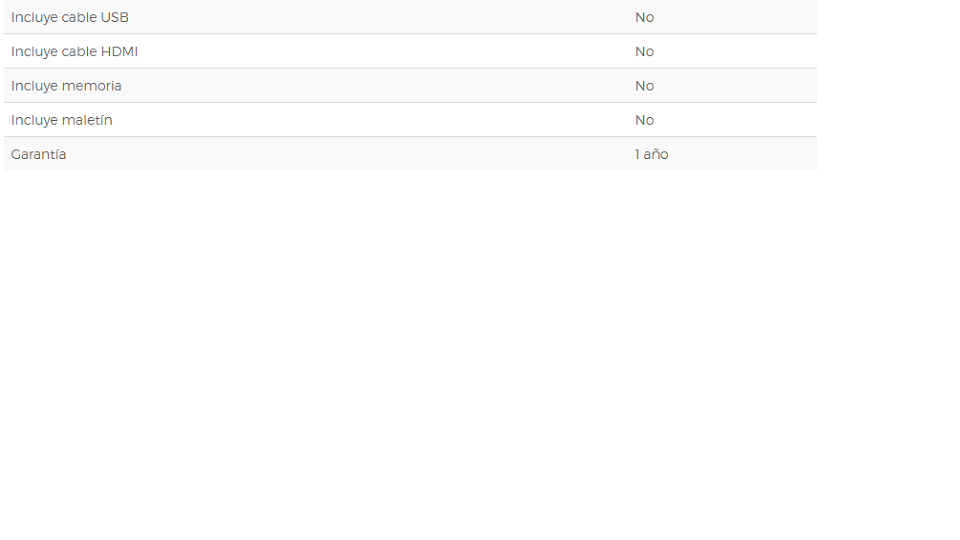The width and height of the screenshot is (960, 540).
Task: Click the 'Incluye maletín' label
Action: (62, 120)
